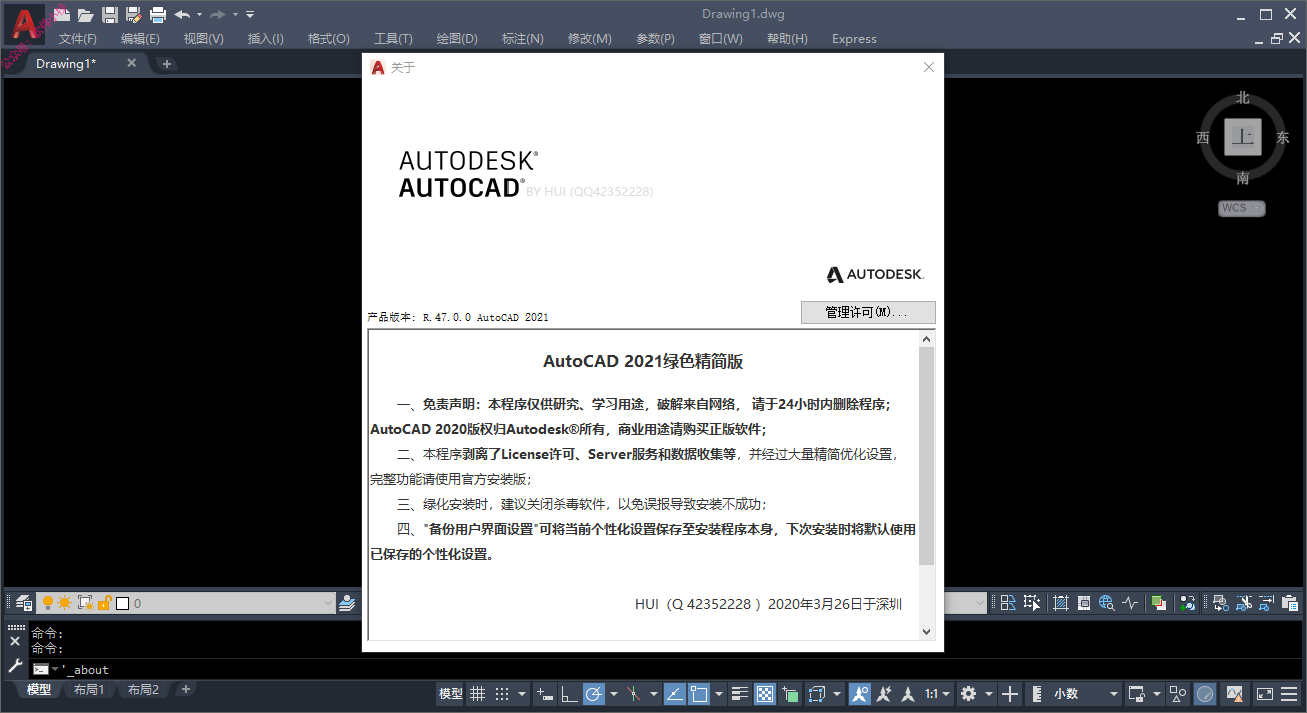Click the ViewCube 西 direction label
1307x713 pixels.
1203,138
